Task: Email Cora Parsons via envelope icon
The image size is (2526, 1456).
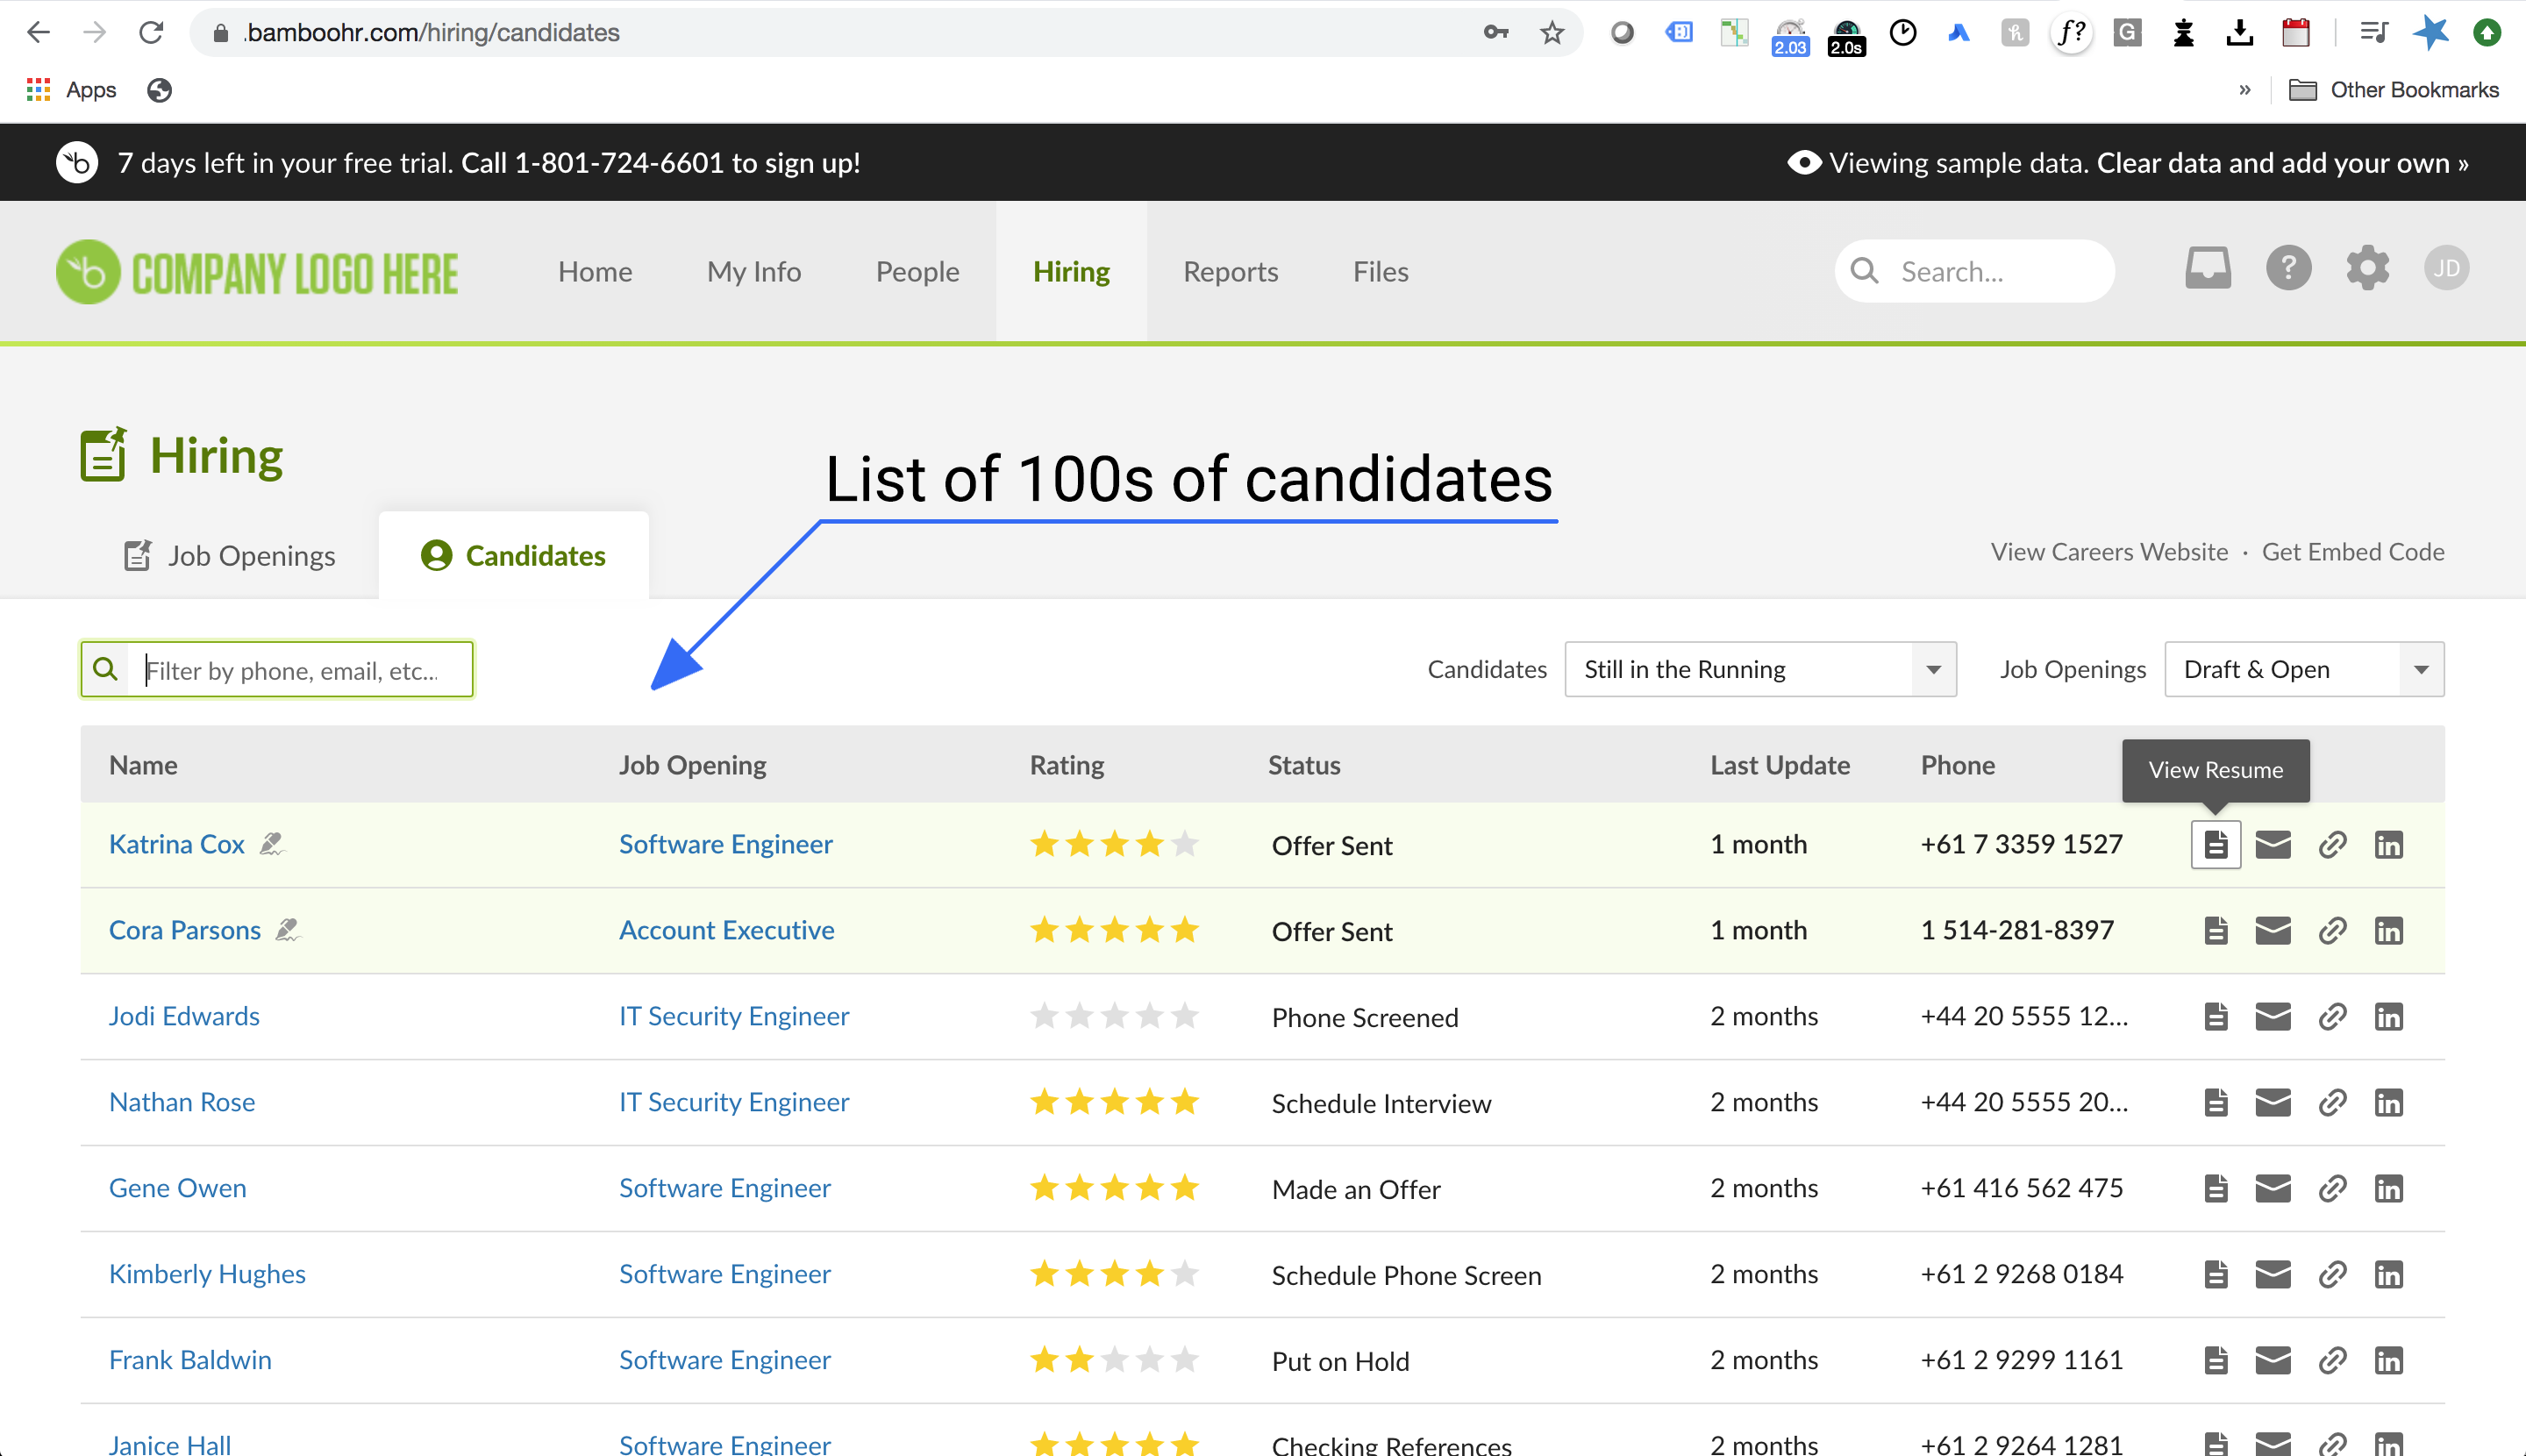Action: click(x=2272, y=931)
